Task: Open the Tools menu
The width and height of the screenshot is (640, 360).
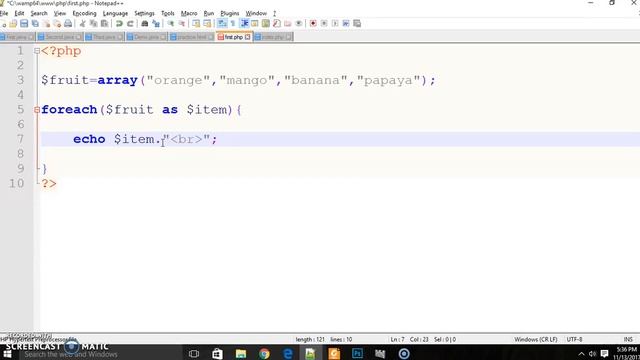Action: 167,13
